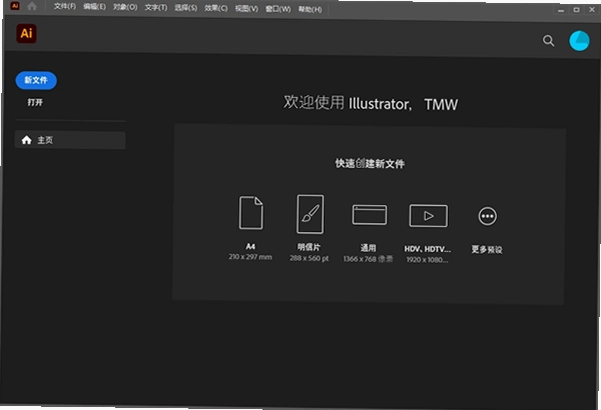Viewport: 601px width, 410px height.
Task: Open the 对象(O) menu
Action: (x=125, y=7)
